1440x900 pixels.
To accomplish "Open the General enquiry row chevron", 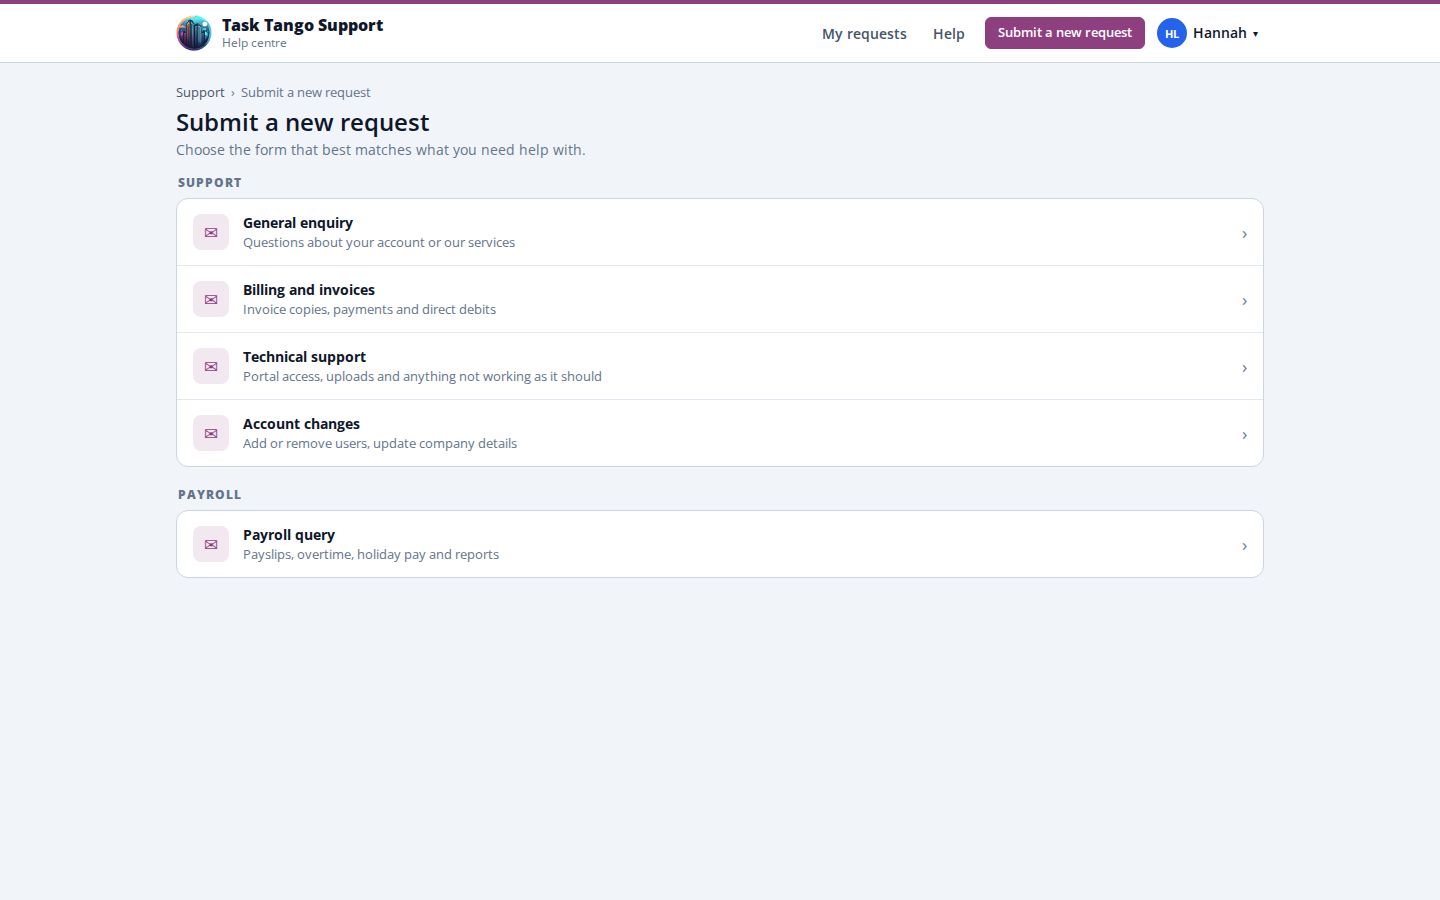I will point(1244,234).
